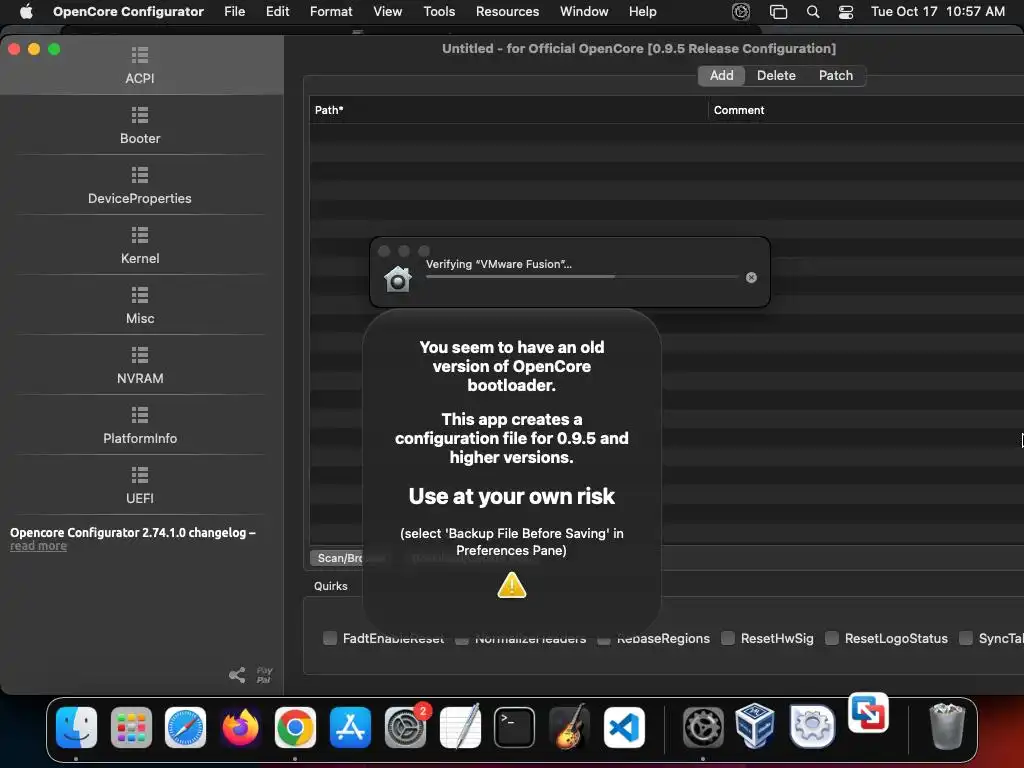Toggle the SyncTableIds checkbox
Image resolution: width=1024 pixels, height=768 pixels.
966,638
